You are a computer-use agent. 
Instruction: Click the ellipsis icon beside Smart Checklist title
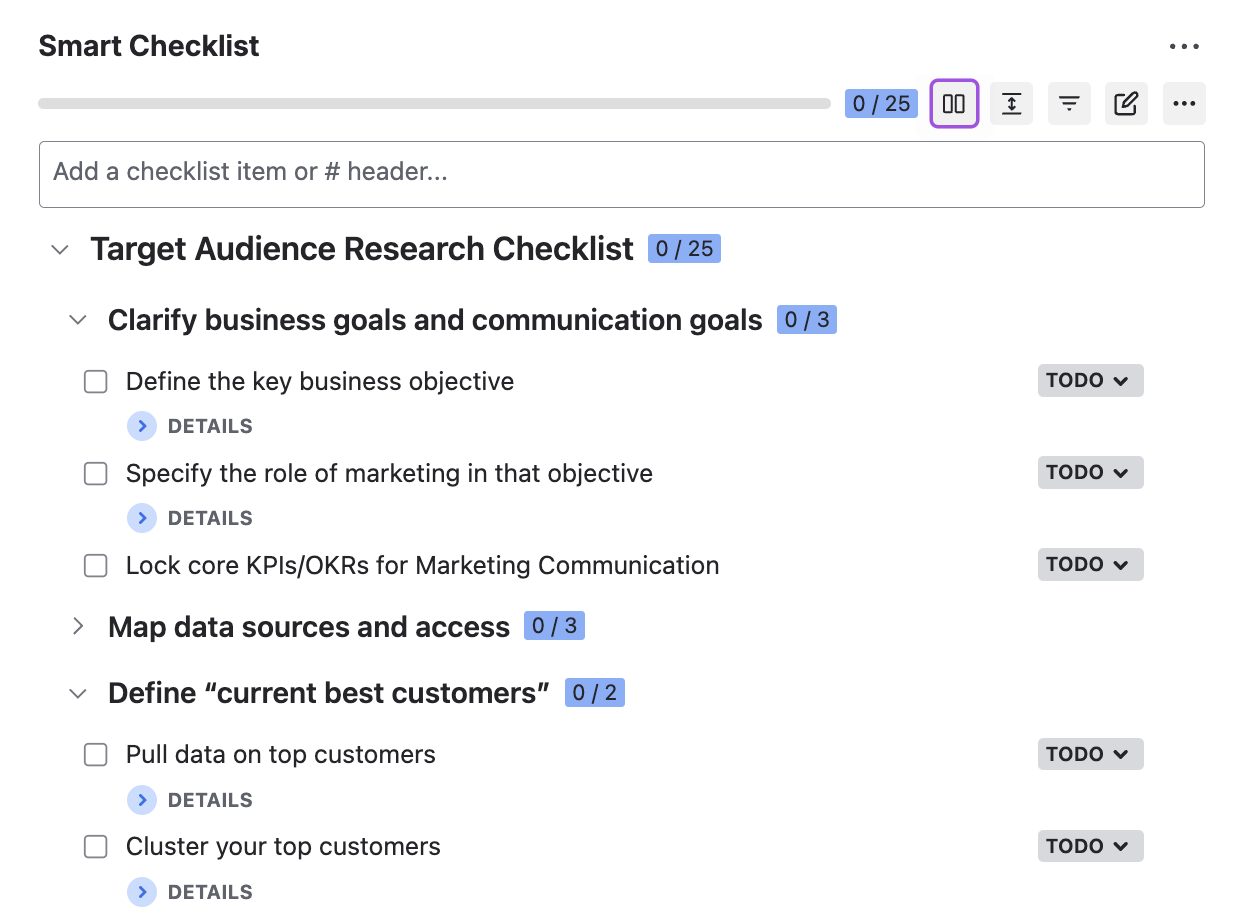tap(1184, 46)
